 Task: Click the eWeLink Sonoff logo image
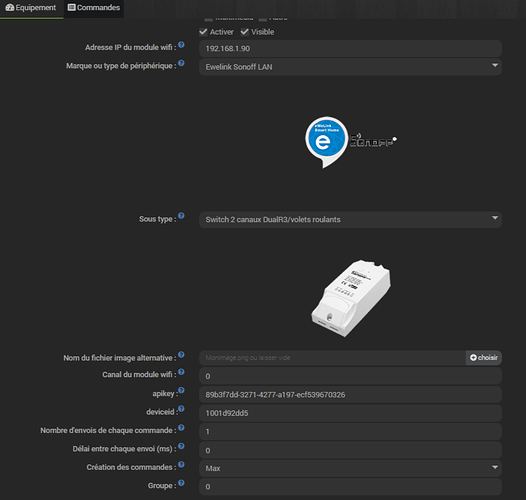pos(351,142)
